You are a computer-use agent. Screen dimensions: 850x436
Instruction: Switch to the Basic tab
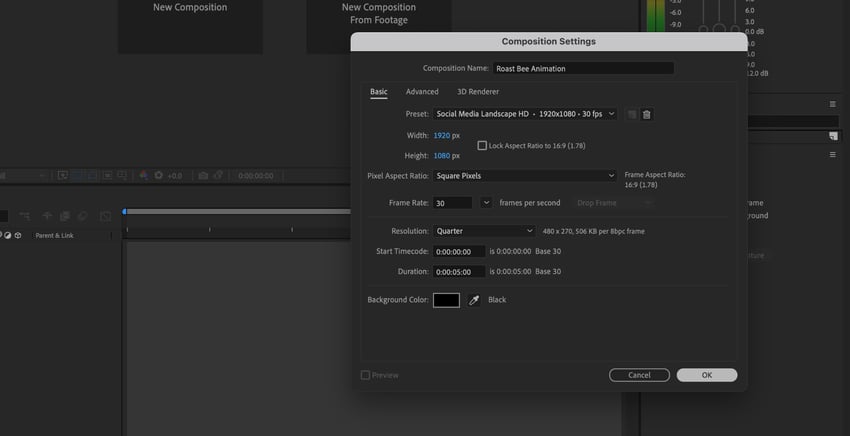[x=379, y=92]
